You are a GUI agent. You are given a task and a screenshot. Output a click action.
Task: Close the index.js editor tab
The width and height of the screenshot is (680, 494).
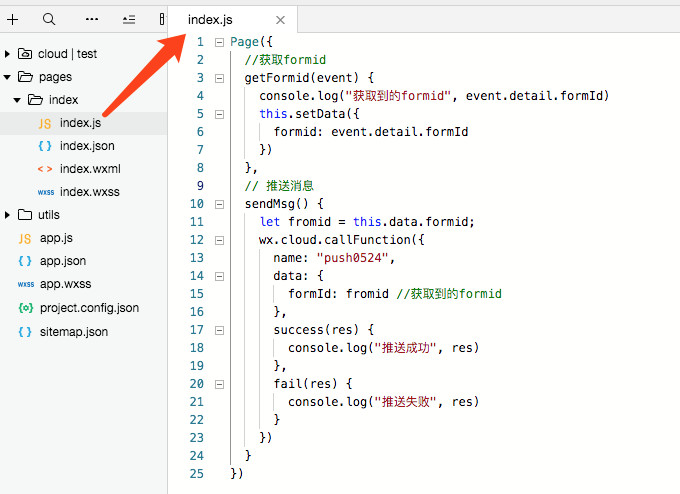coord(281,20)
